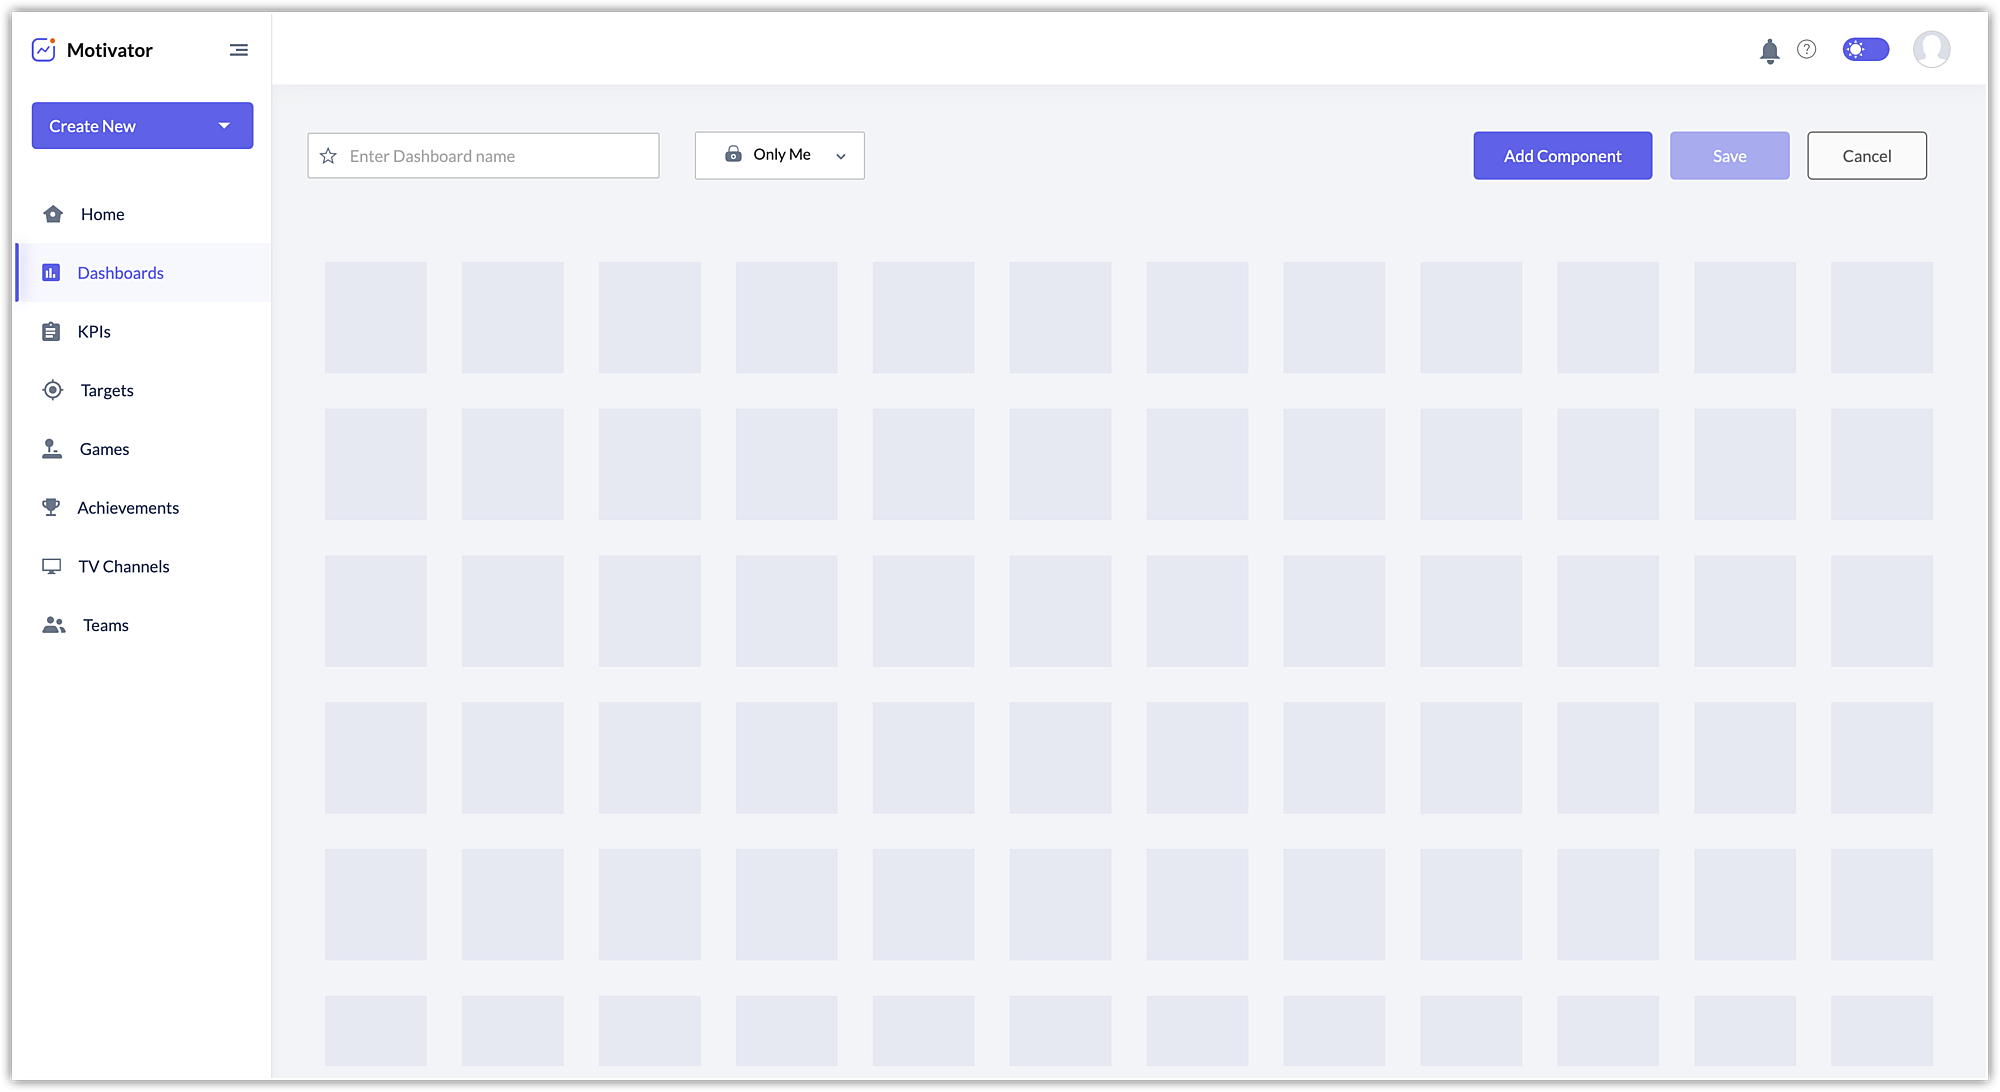Click the user profile avatar
Viewport: 2000px width, 1092px height.
(1931, 49)
